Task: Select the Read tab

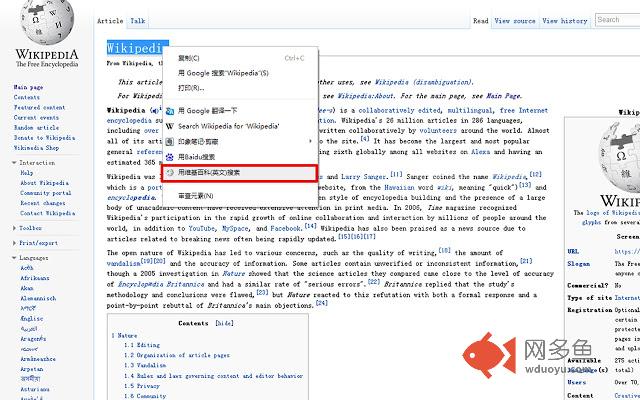Action: [480, 21]
